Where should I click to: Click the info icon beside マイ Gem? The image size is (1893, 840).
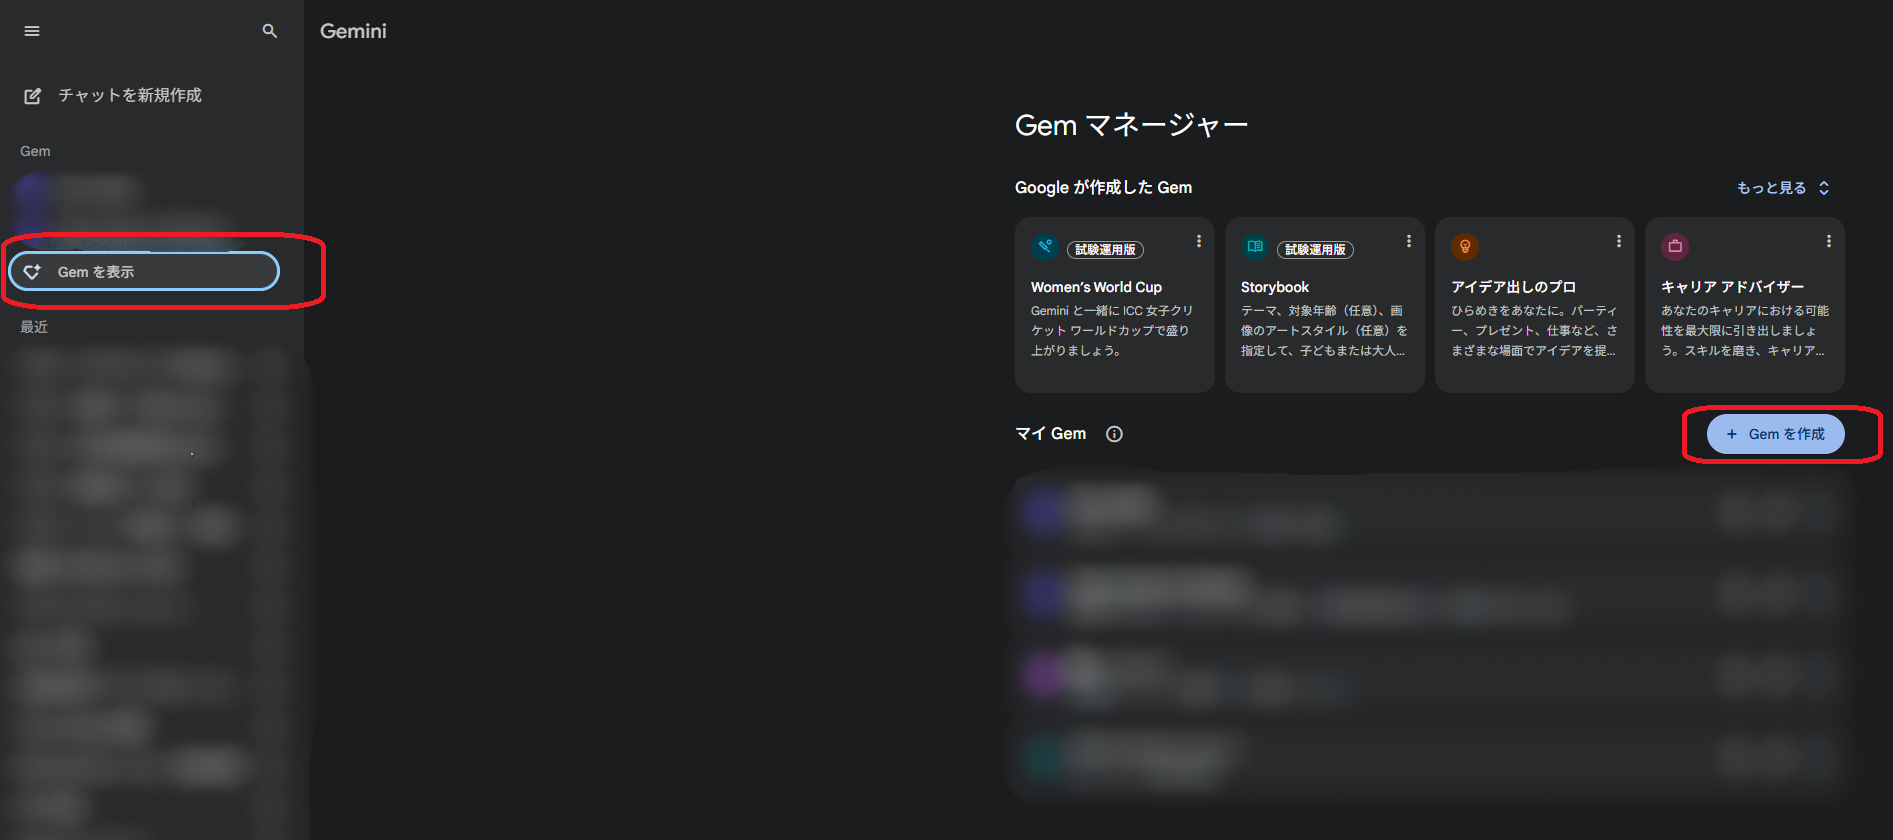1114,434
